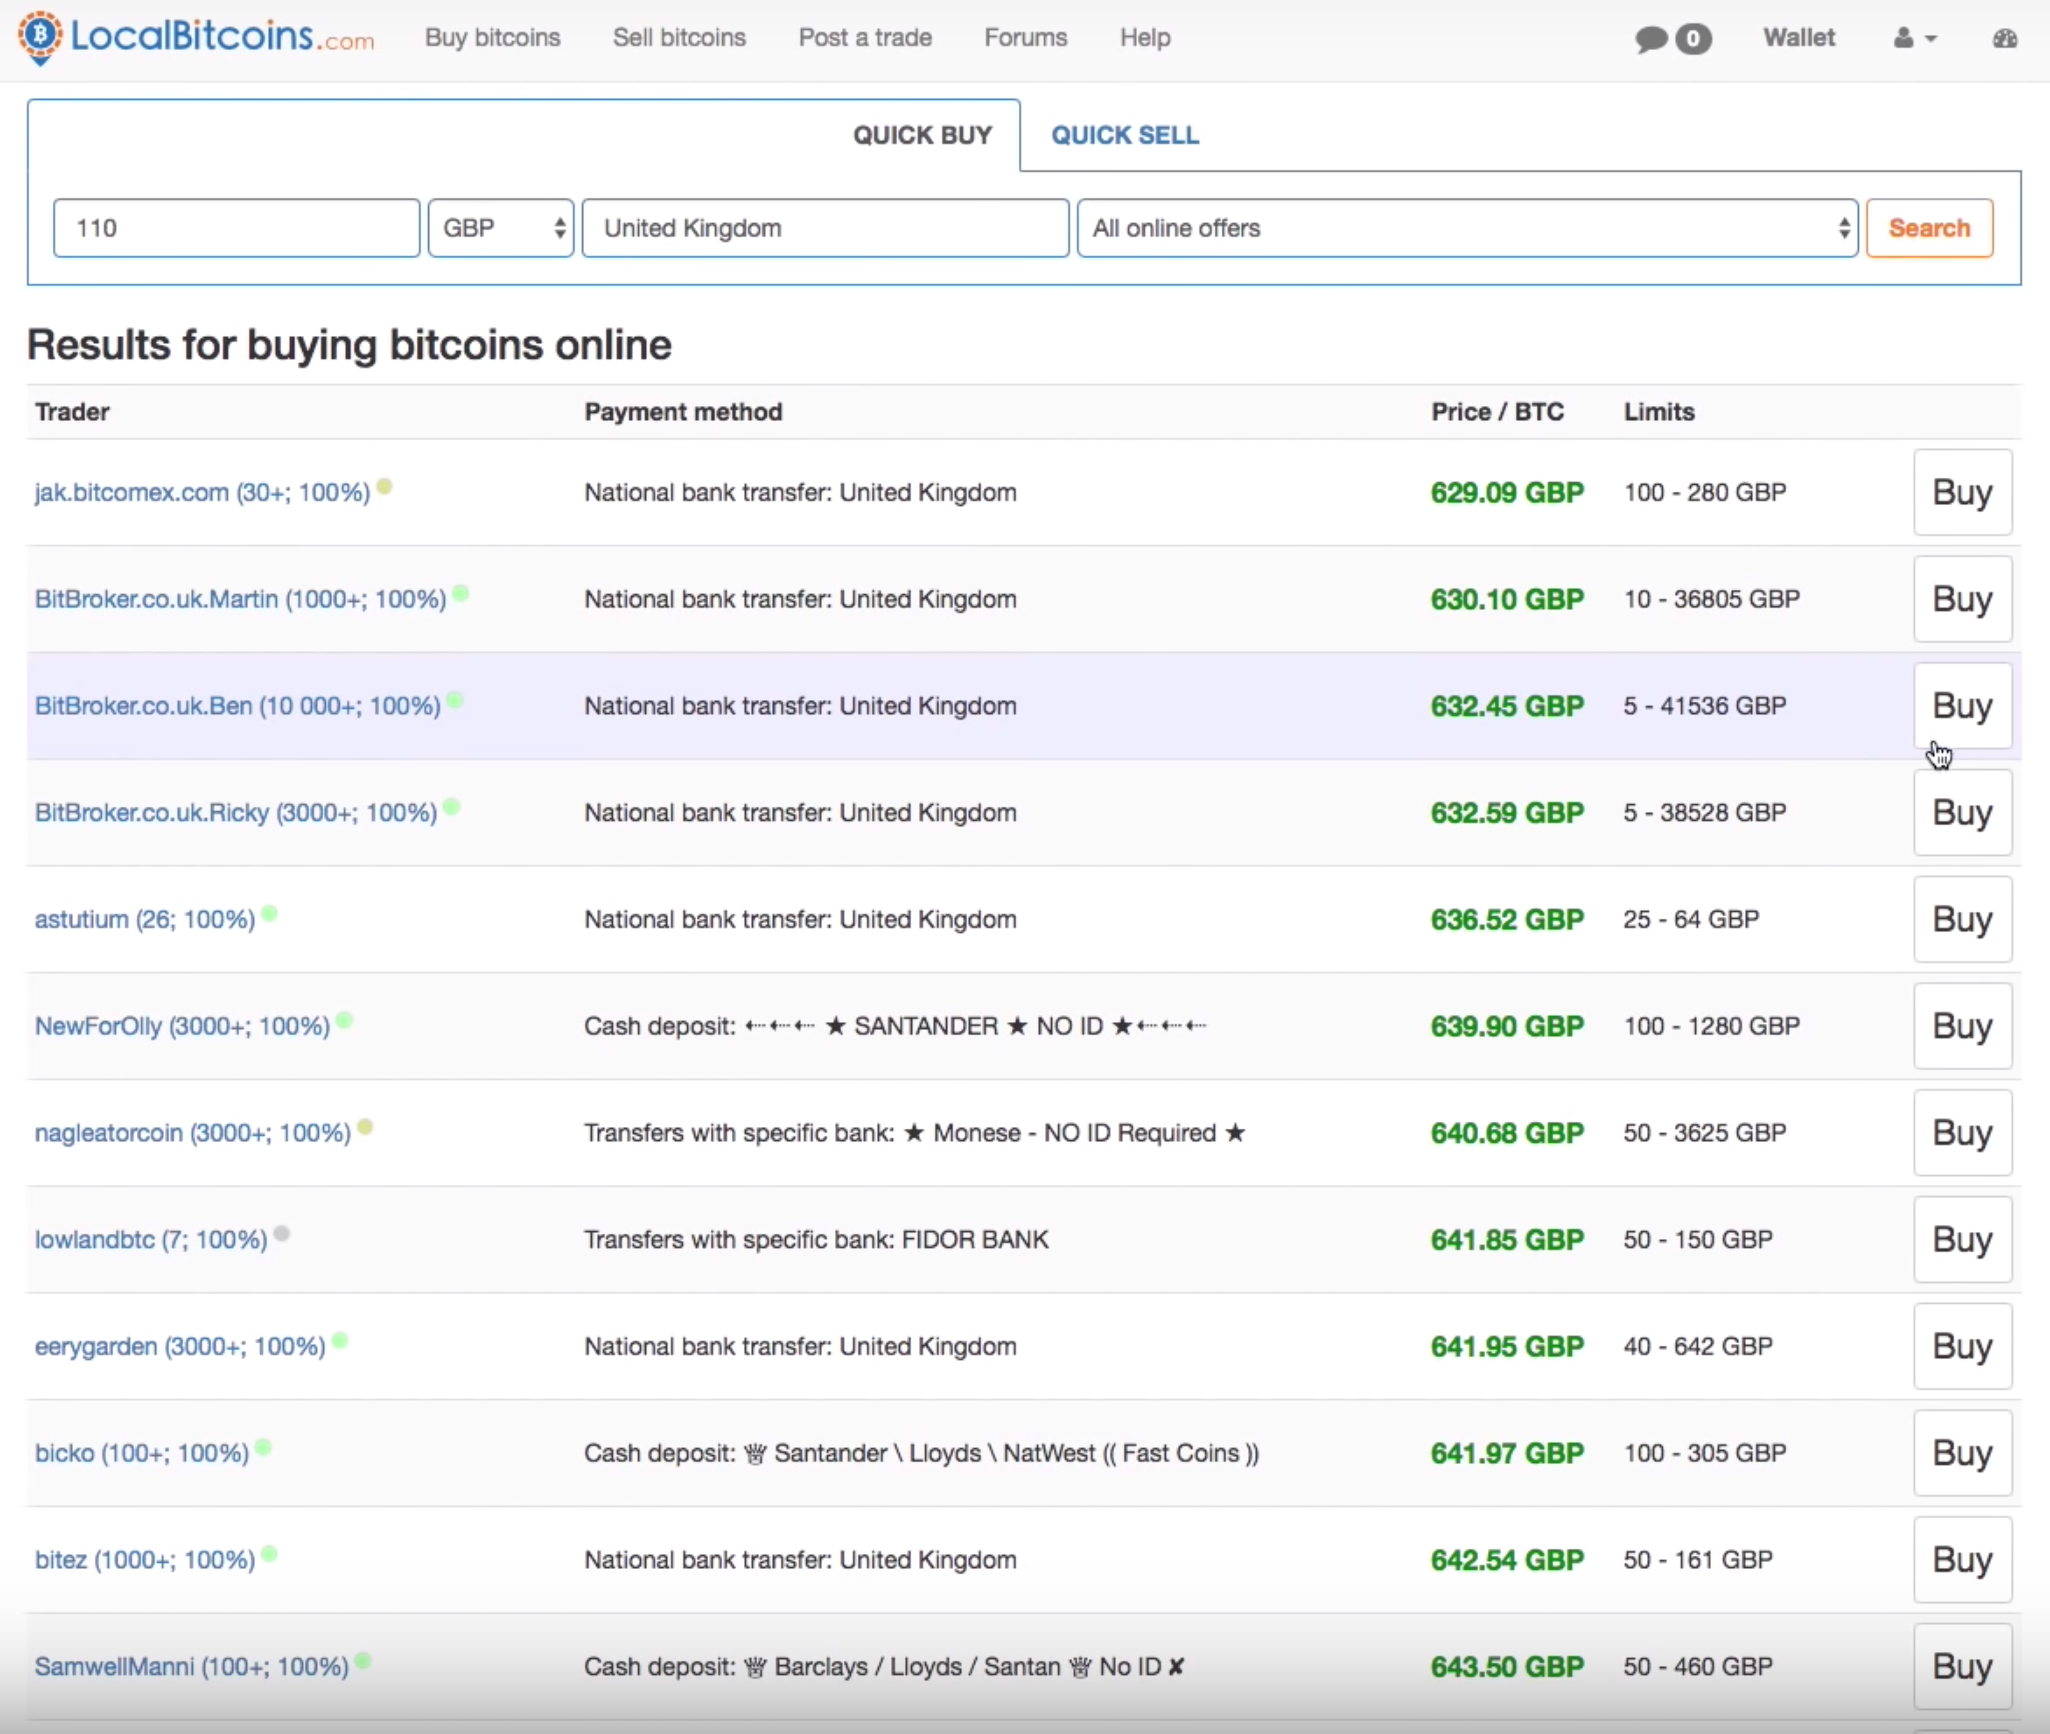Screen dimensions: 2050x1734
Task: Open SamwellManni trader profile
Action: [192, 1667]
